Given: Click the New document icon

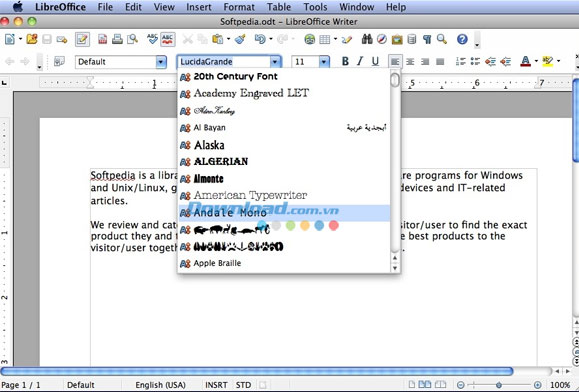Looking at the screenshot, I should click(x=10, y=39).
